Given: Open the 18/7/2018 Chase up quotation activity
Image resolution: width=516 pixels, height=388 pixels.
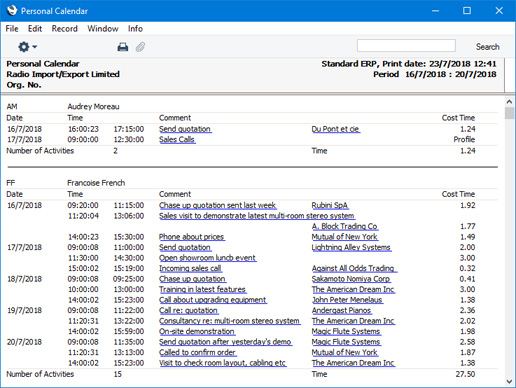Looking at the screenshot, I should (x=192, y=279).
